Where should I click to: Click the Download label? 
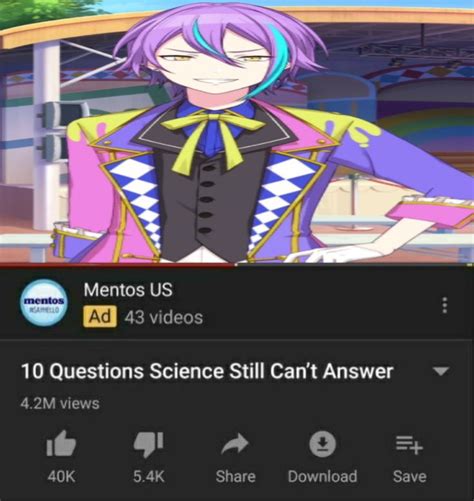[x=322, y=476]
